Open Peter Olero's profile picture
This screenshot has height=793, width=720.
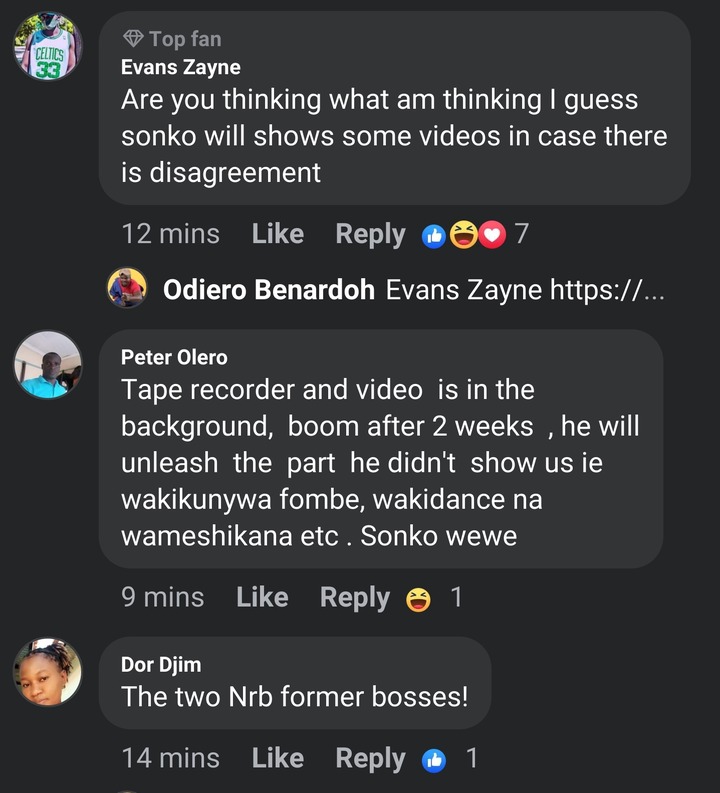47,365
